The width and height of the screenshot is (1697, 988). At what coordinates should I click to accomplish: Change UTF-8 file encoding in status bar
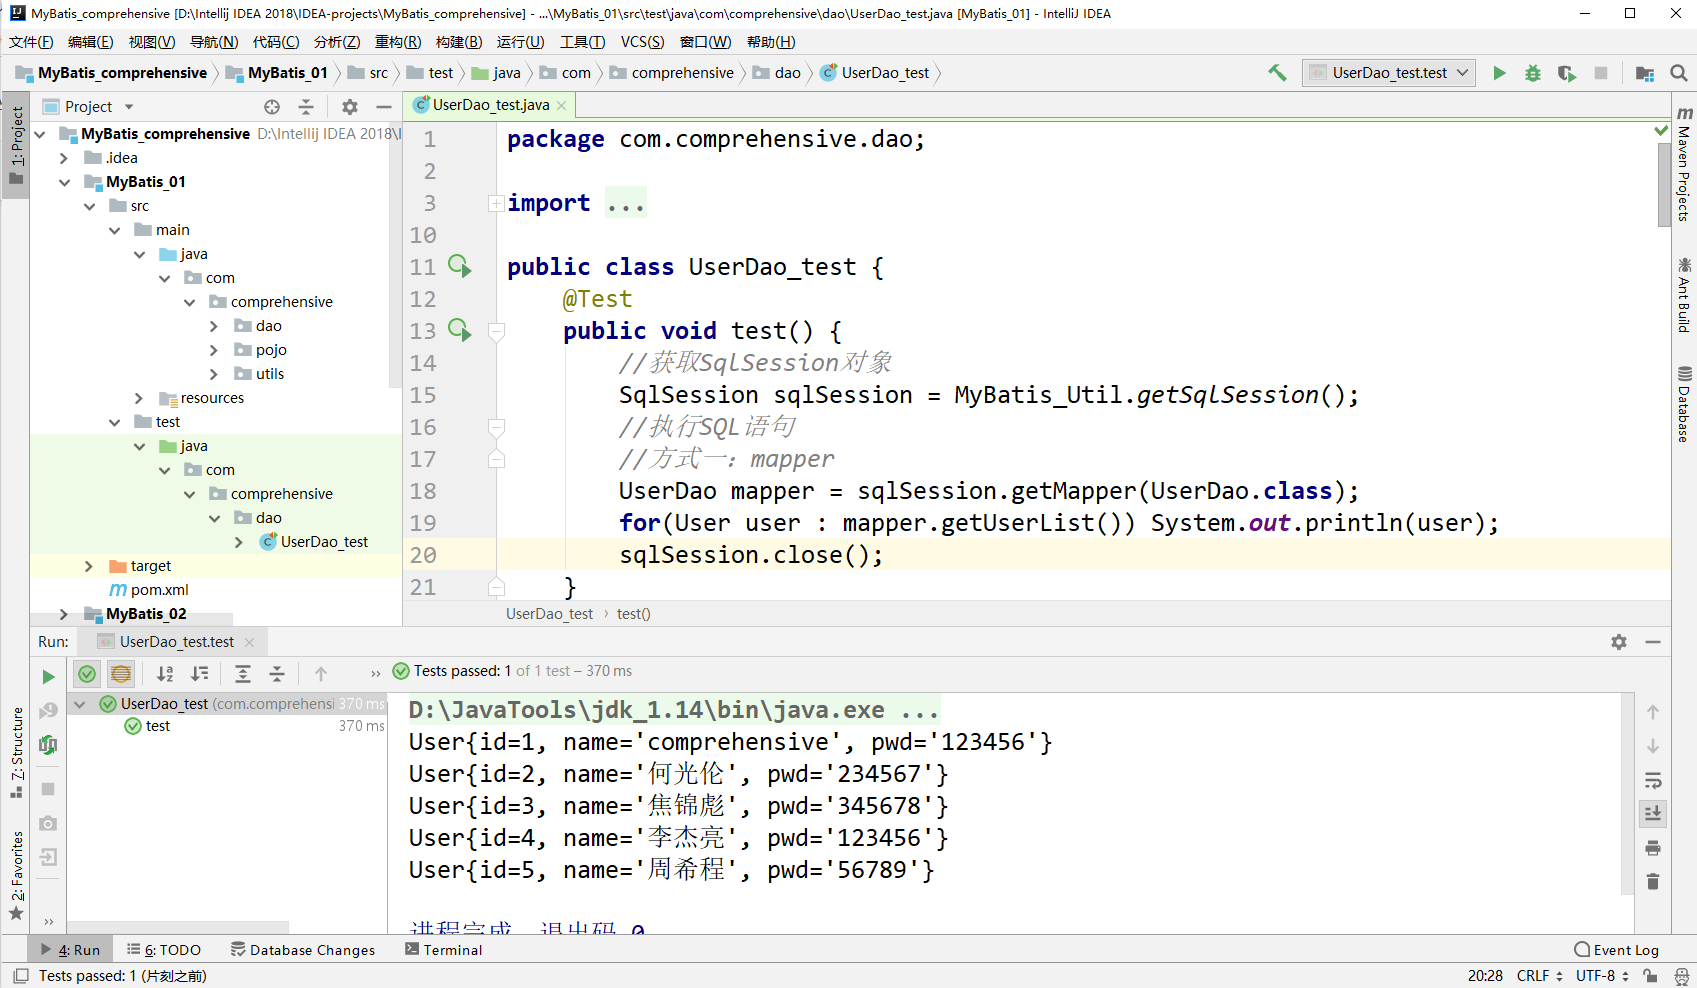[1603, 976]
